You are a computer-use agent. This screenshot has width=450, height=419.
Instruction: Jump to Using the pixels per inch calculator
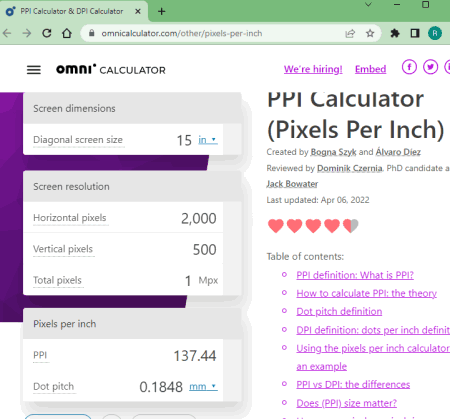pos(373,348)
